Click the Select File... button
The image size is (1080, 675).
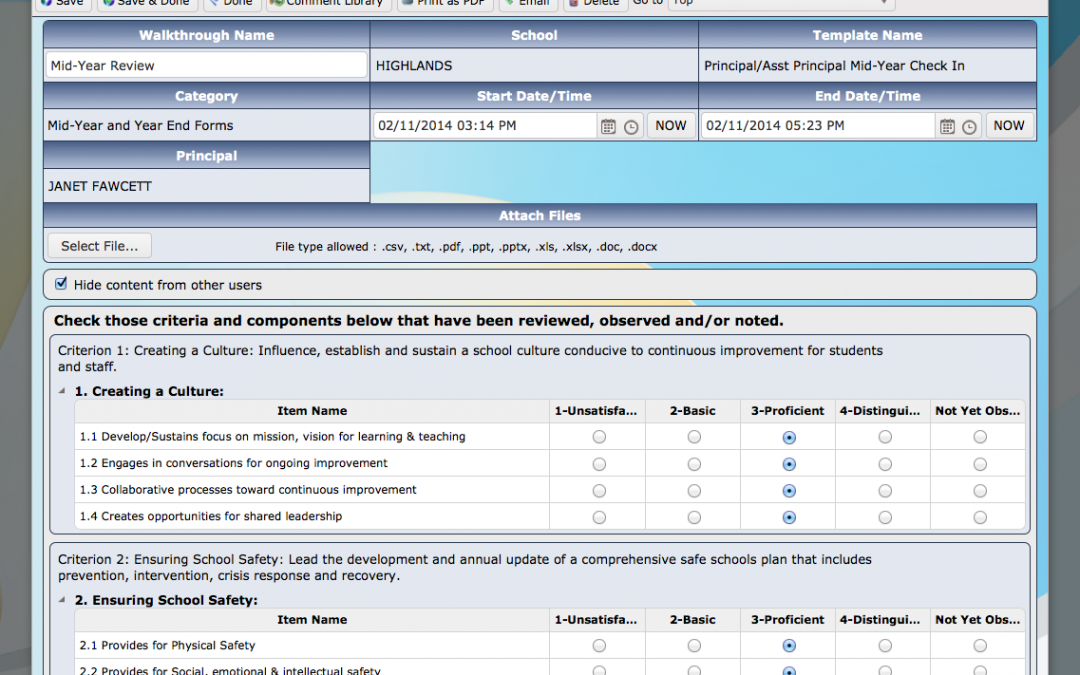tap(99, 246)
